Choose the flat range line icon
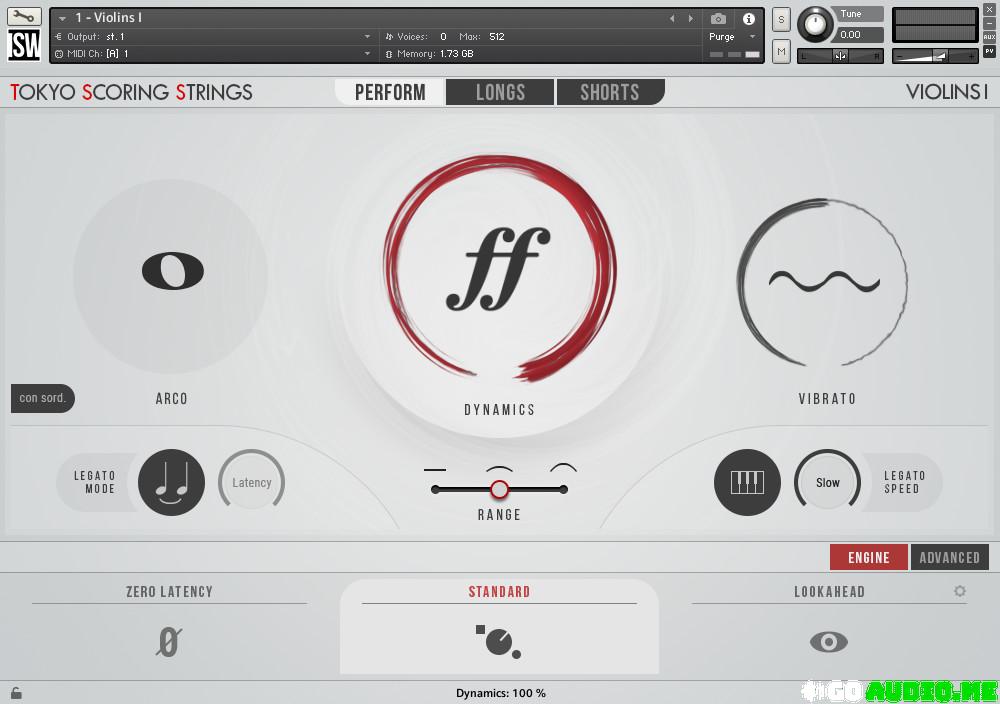The image size is (1000, 704). (x=435, y=470)
